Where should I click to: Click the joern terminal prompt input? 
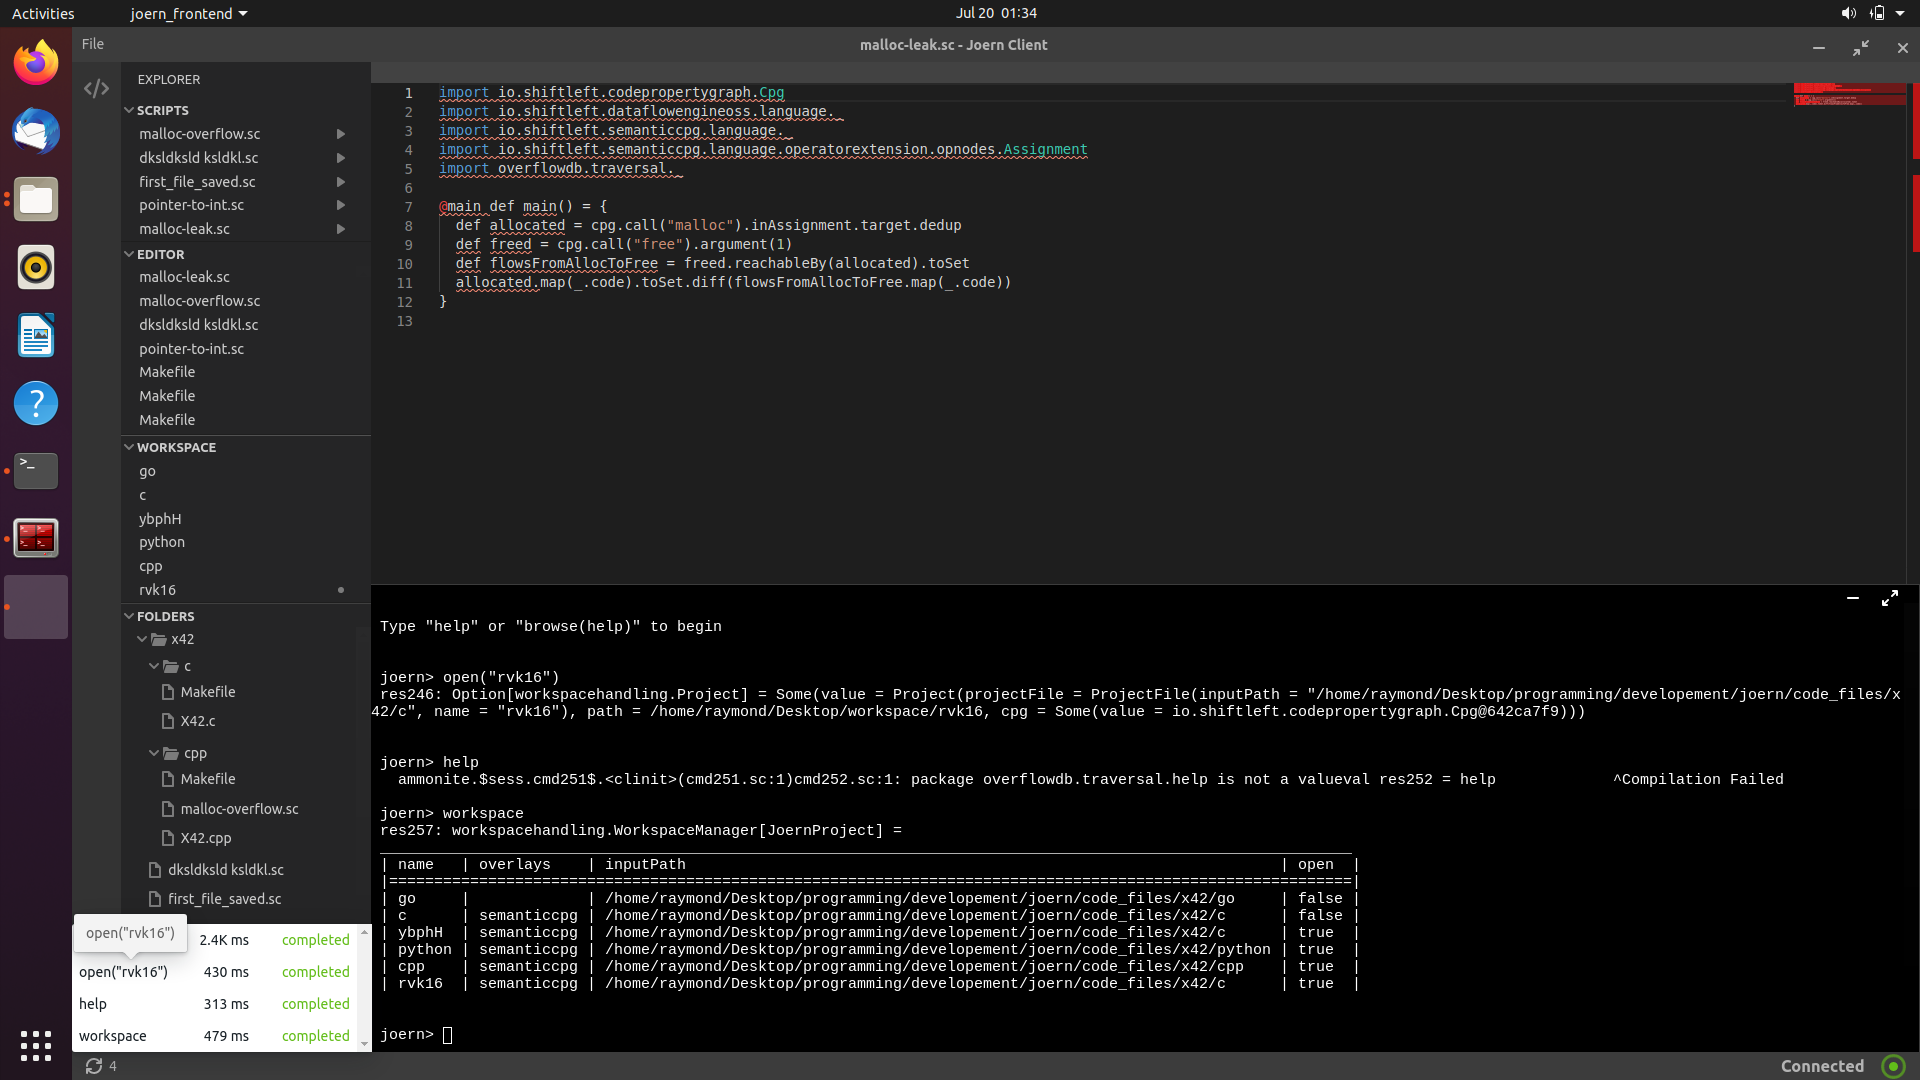tap(448, 1035)
